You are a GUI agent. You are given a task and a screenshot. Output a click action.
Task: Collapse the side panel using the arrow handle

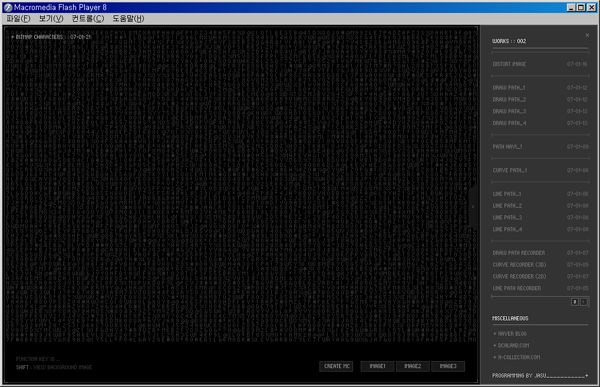coord(473,207)
